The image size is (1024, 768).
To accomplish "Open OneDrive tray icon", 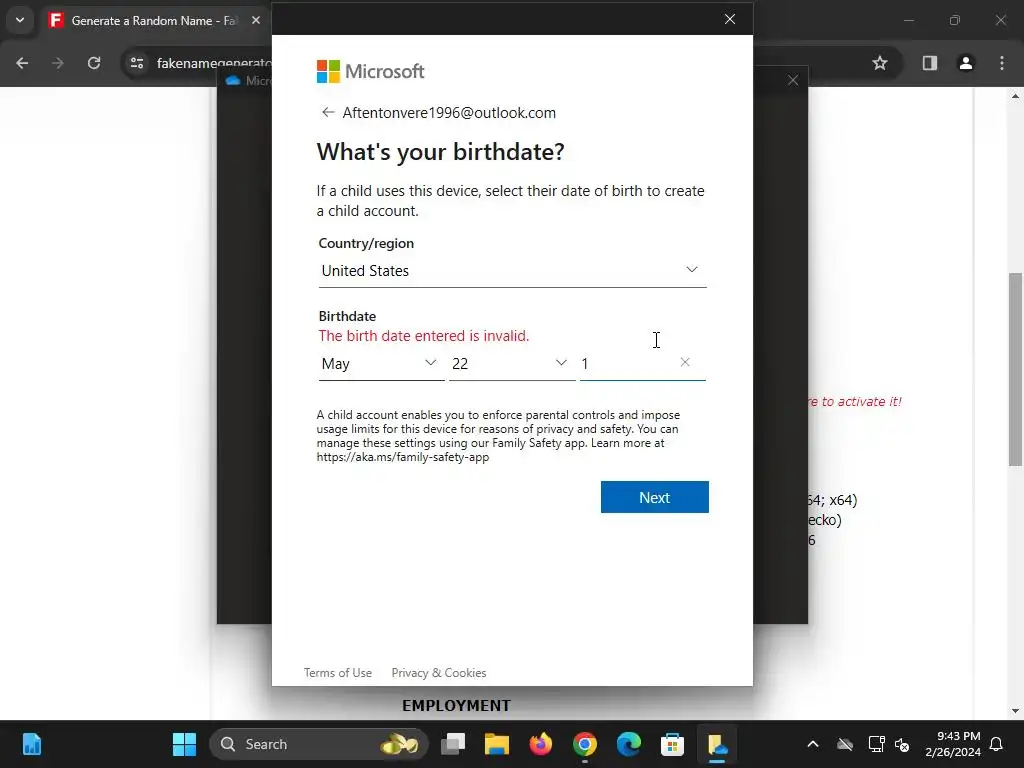I will point(845,744).
